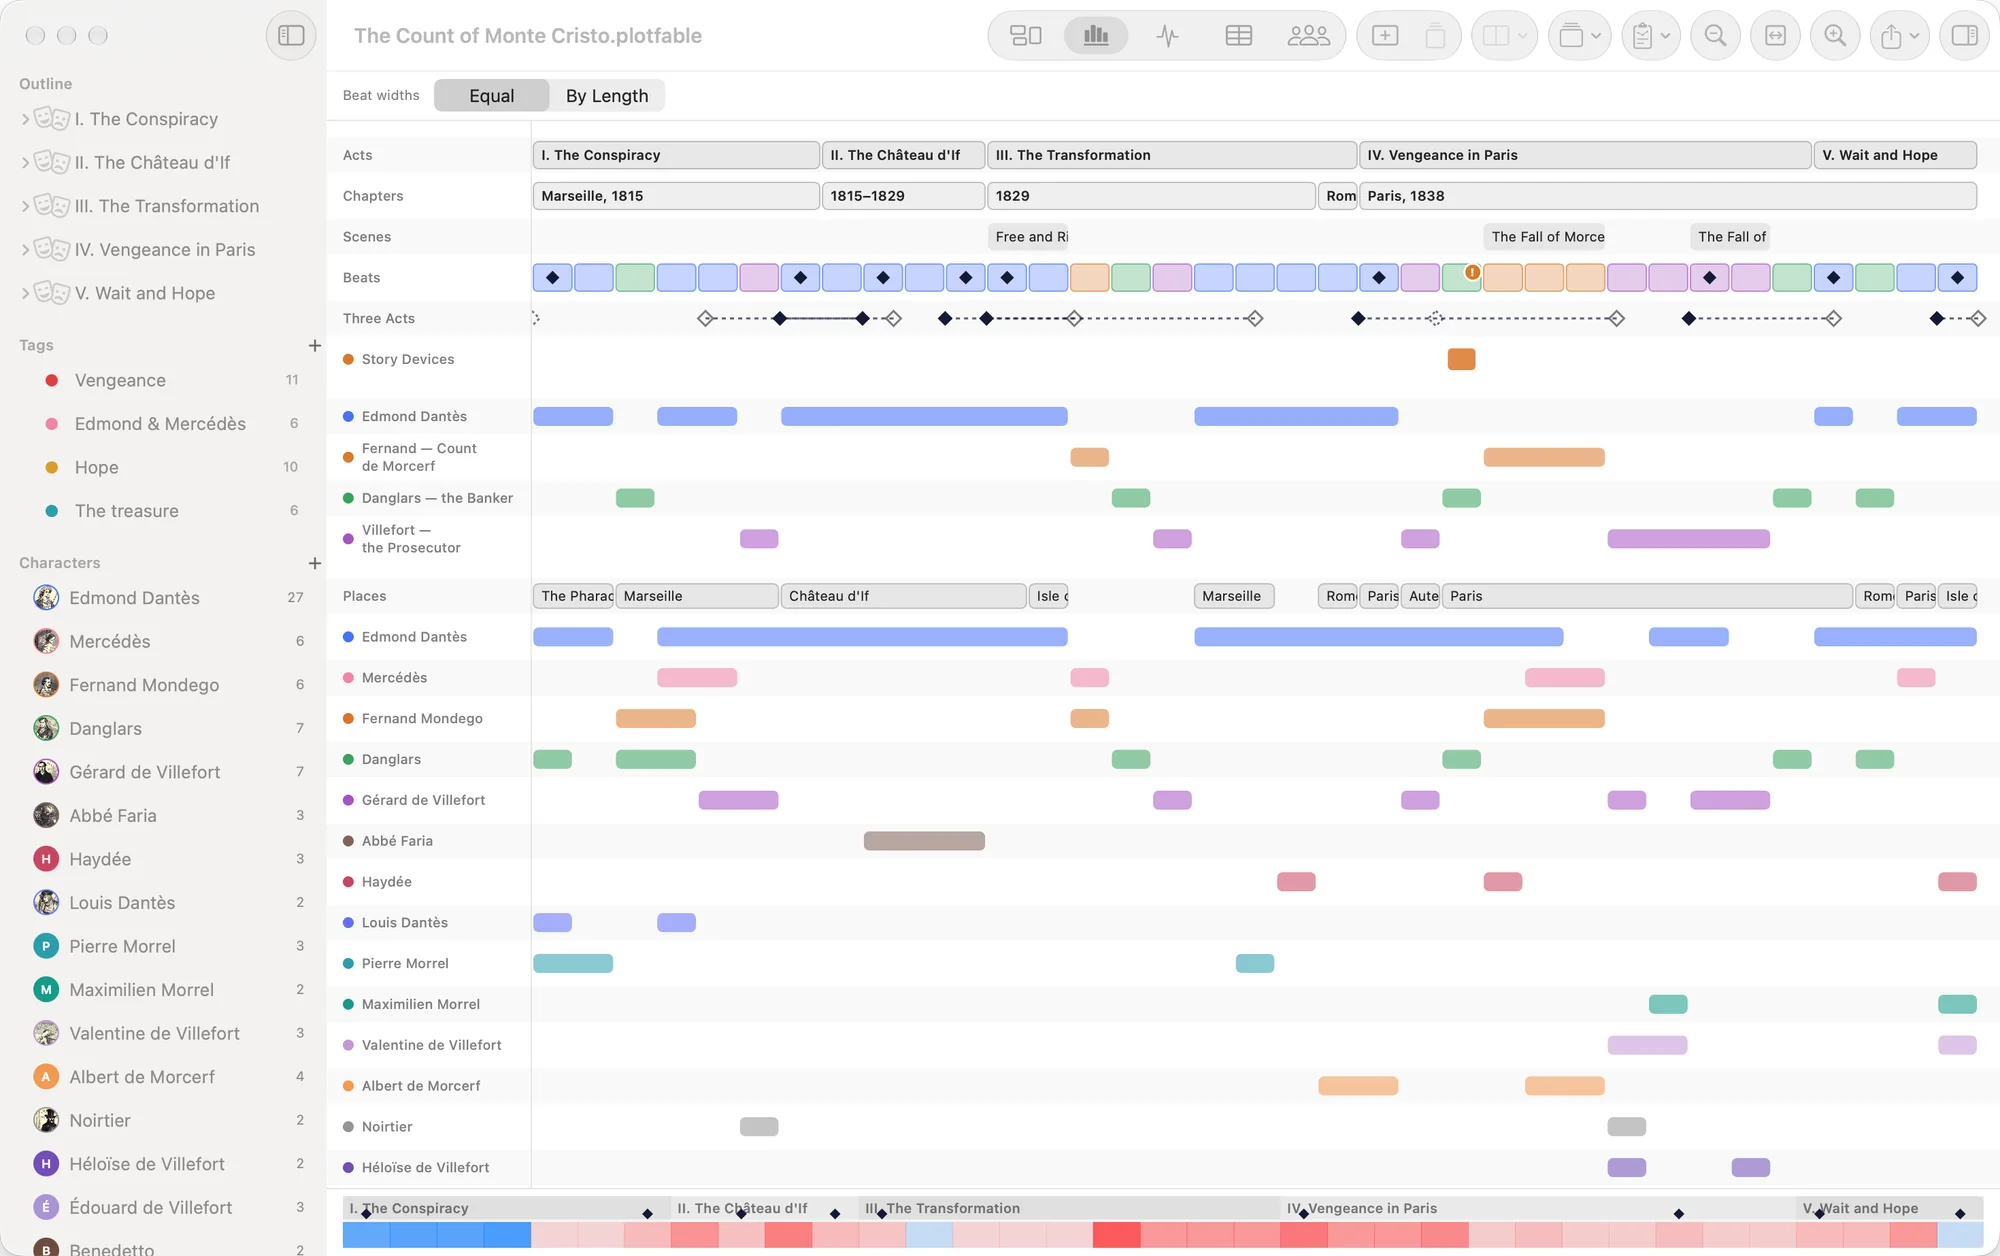
Task: Add a new character with plus icon
Action: (x=314, y=563)
